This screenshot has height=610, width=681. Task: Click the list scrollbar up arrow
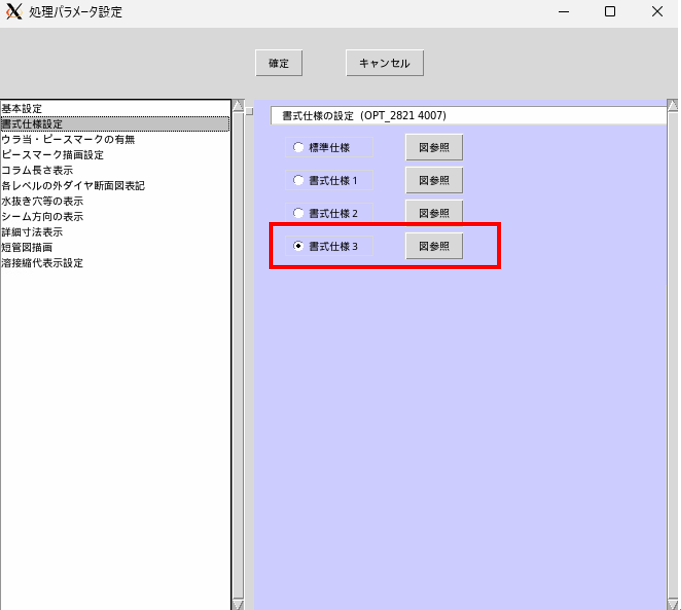click(238, 106)
